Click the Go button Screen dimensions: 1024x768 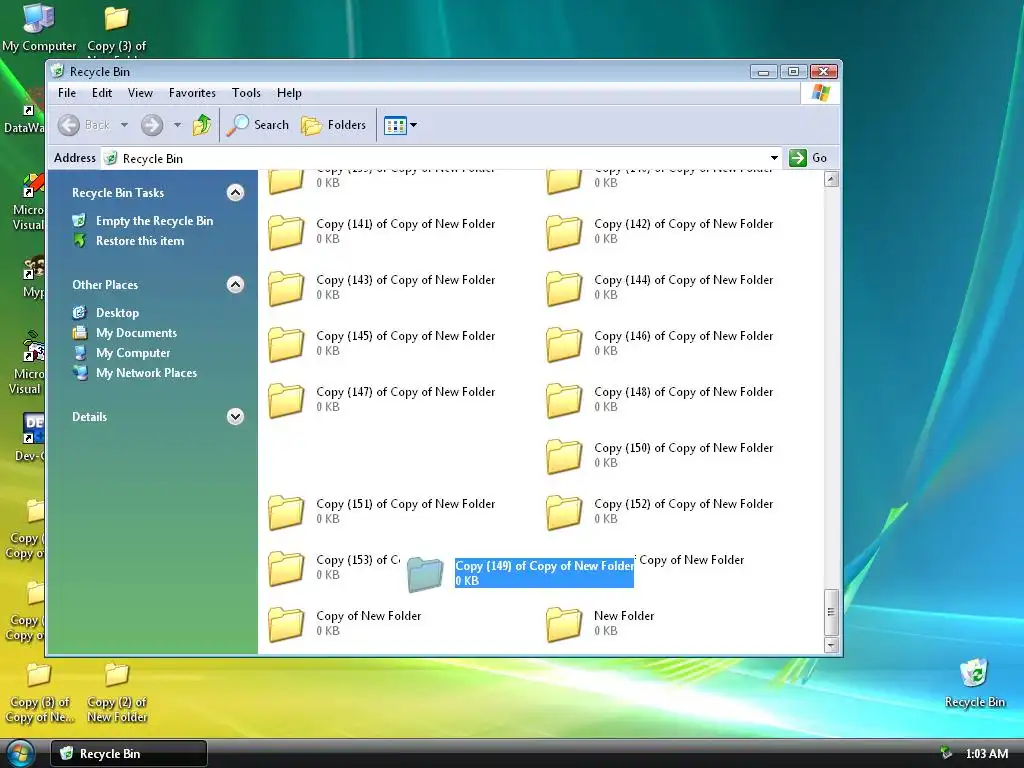[808, 158]
